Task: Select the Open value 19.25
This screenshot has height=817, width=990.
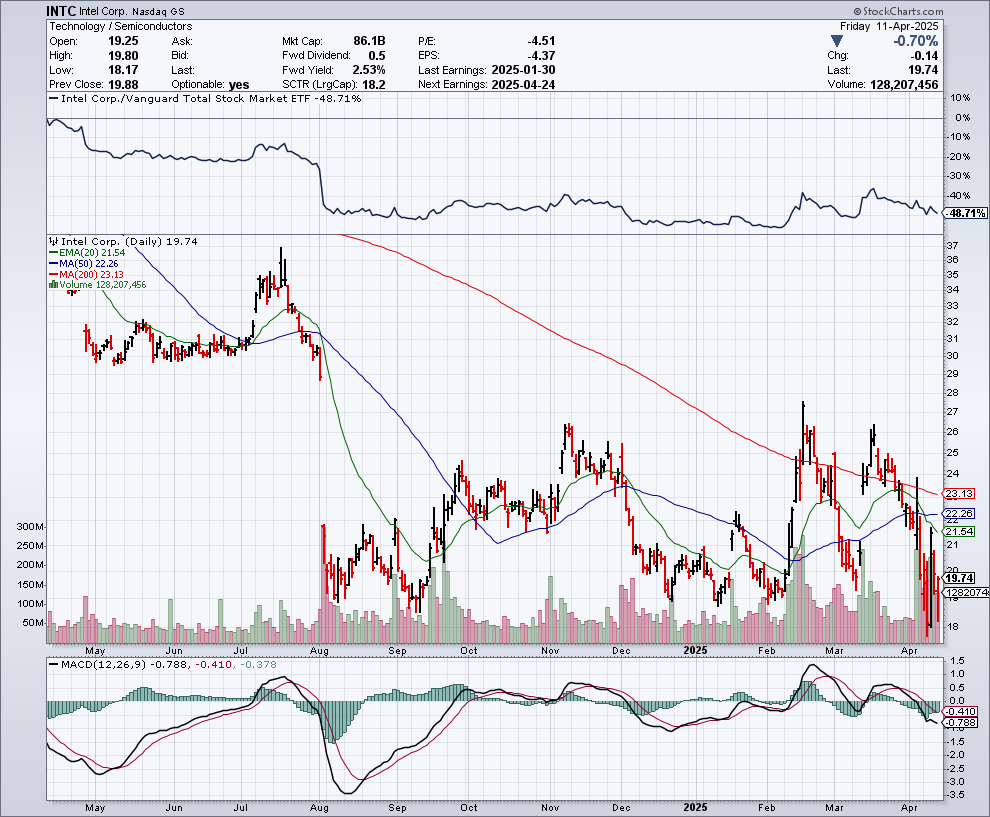Action: point(123,40)
